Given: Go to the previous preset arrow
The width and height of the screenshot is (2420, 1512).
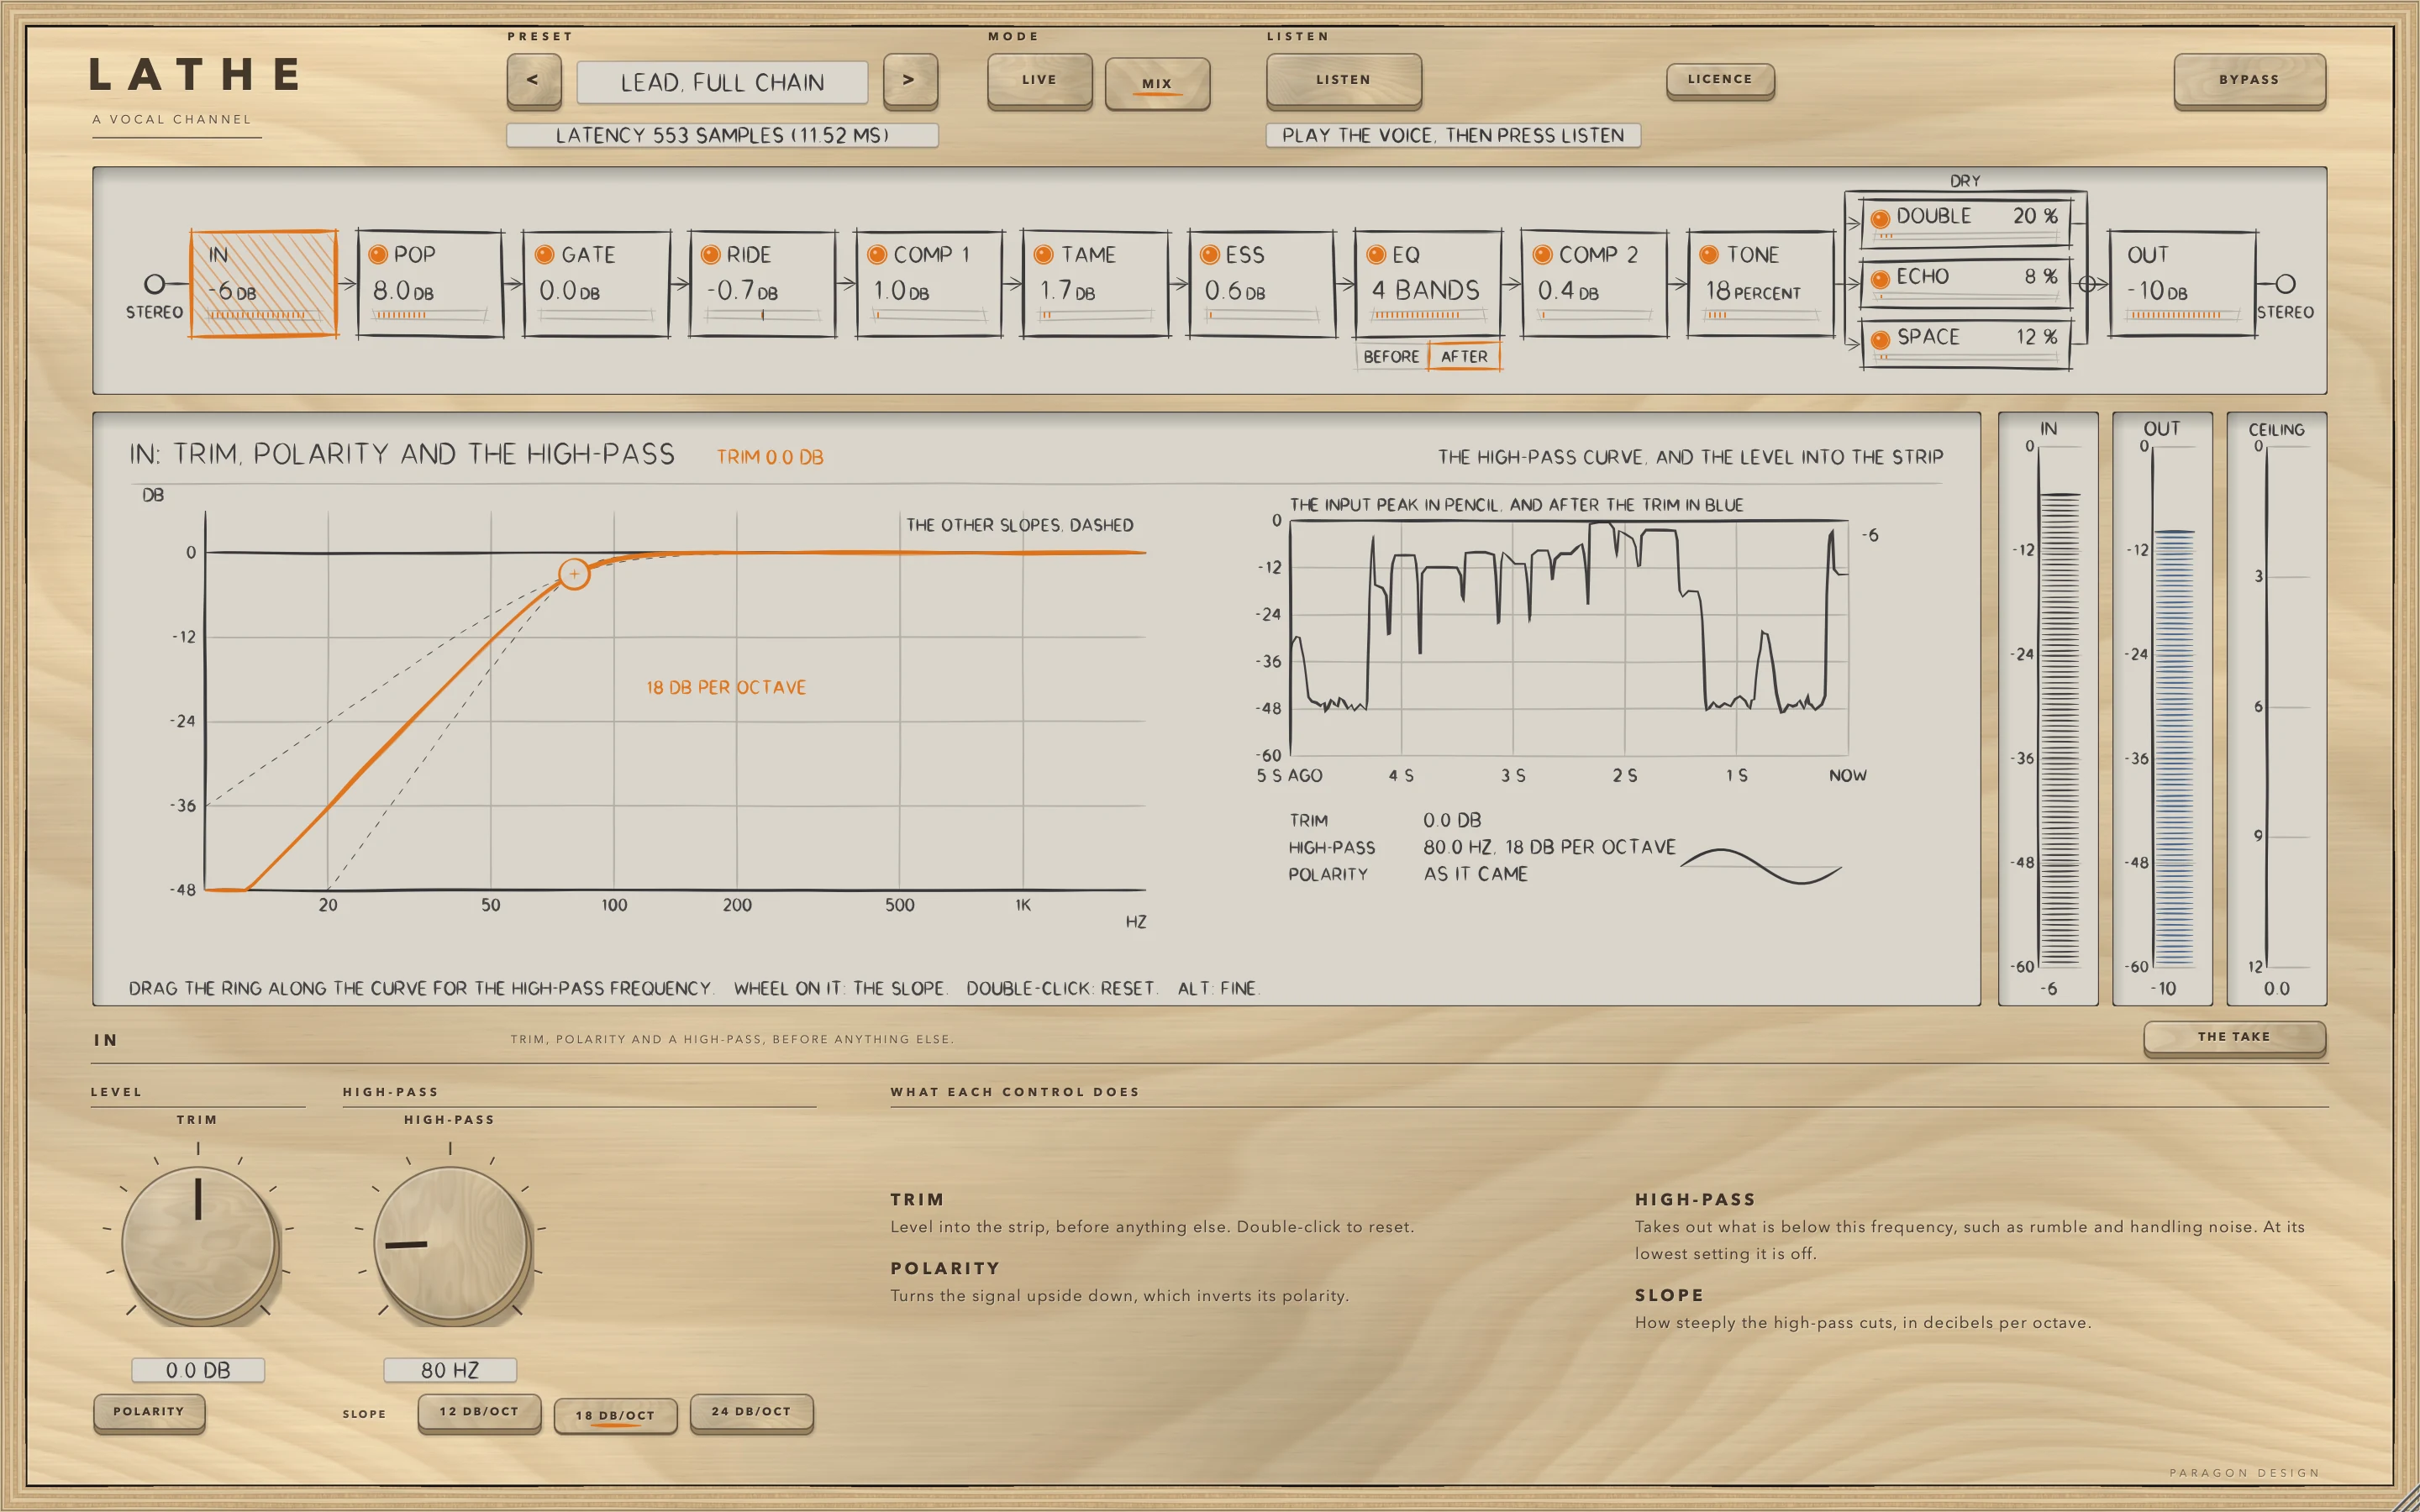Looking at the screenshot, I should click(x=533, y=80).
